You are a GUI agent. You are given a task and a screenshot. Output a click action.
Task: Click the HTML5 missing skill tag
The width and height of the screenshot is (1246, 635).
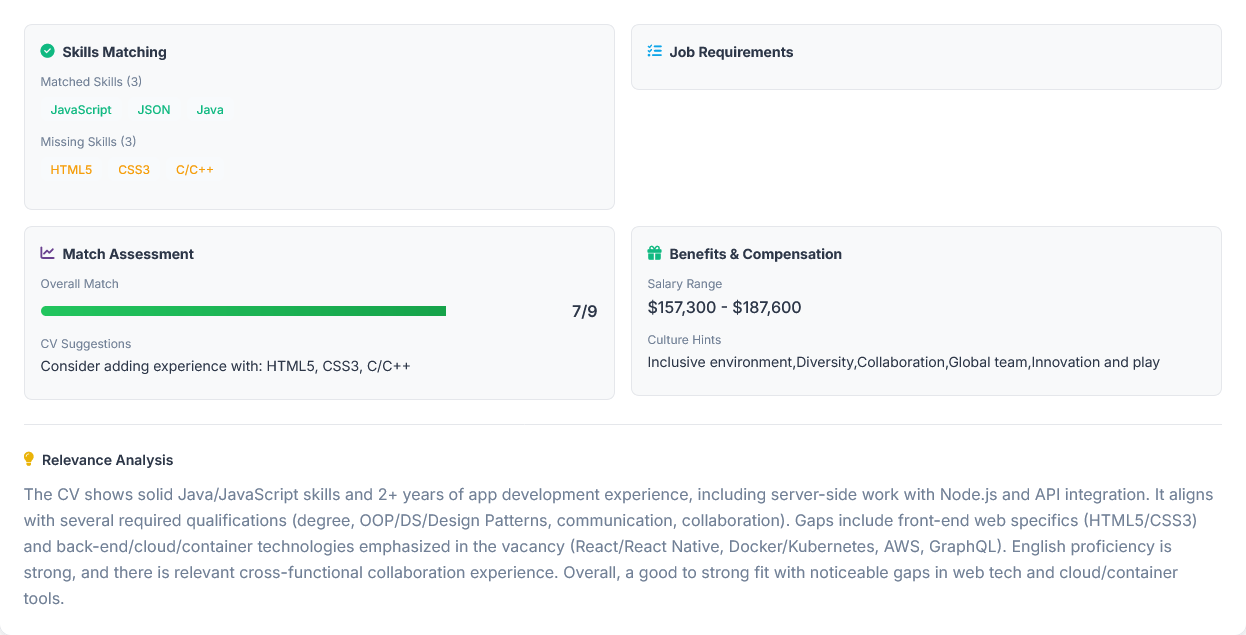coord(71,170)
